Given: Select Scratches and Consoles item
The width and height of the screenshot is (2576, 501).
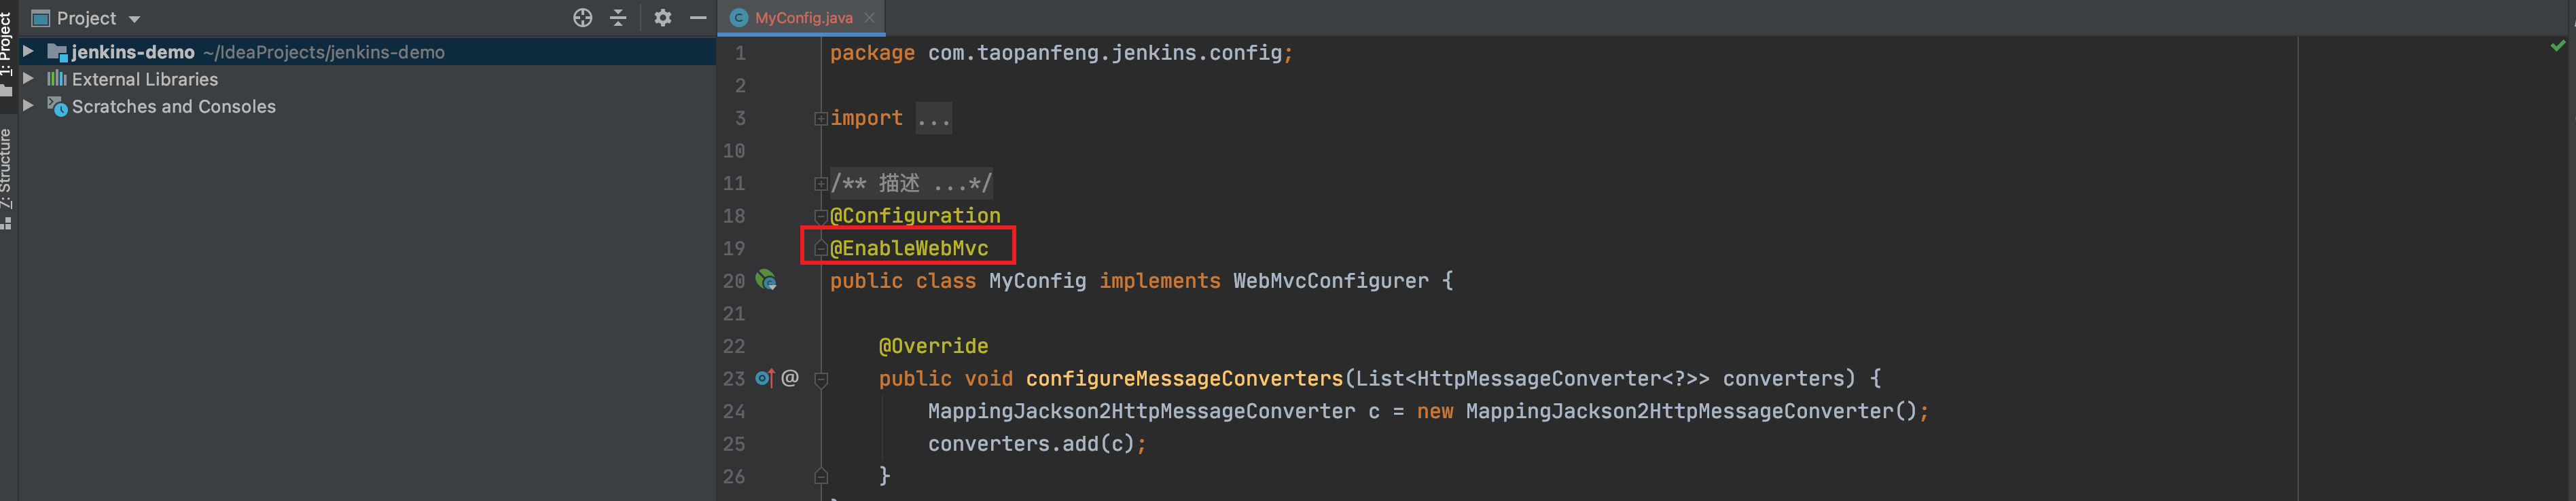Looking at the screenshot, I should click(x=173, y=106).
